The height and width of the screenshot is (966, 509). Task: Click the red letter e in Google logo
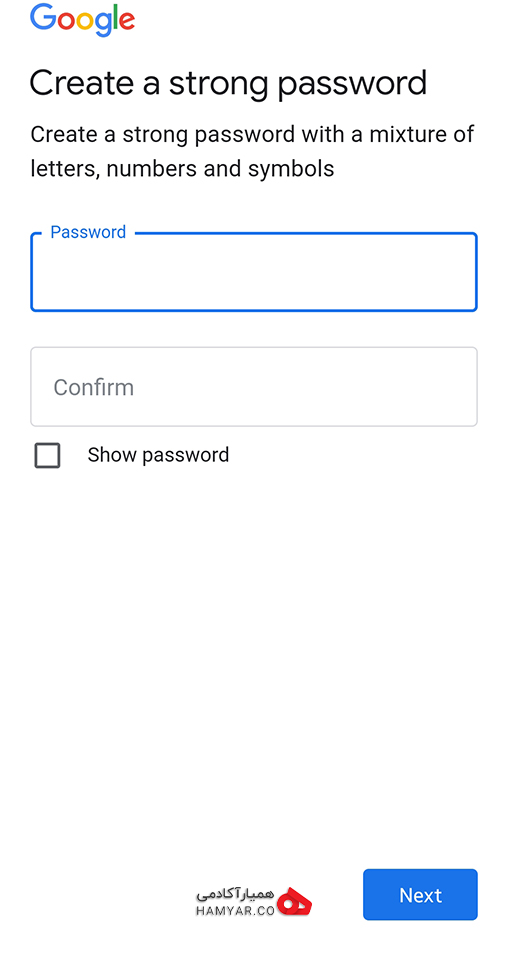[x=126, y=20]
